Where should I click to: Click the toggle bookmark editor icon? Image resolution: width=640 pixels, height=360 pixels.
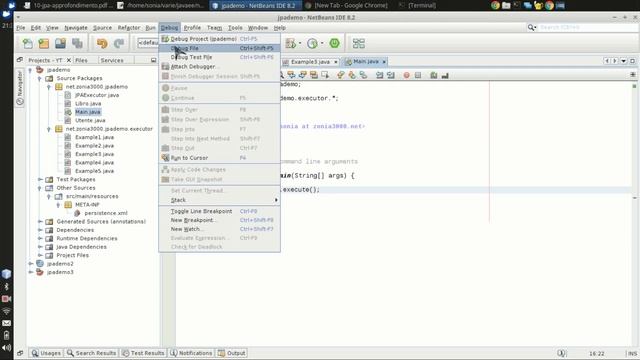pyautogui.click(x=363, y=75)
